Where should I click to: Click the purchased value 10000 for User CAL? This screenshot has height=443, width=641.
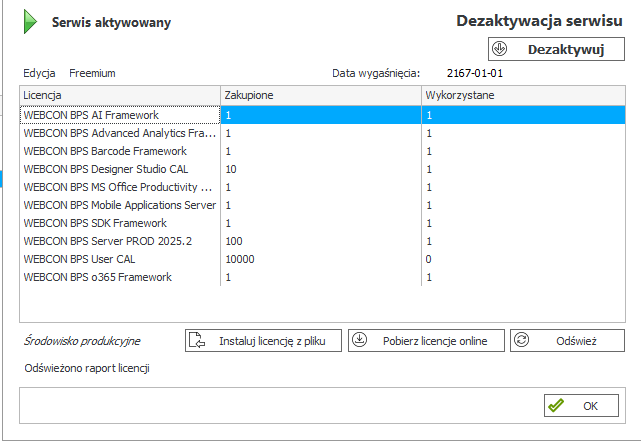point(240,259)
